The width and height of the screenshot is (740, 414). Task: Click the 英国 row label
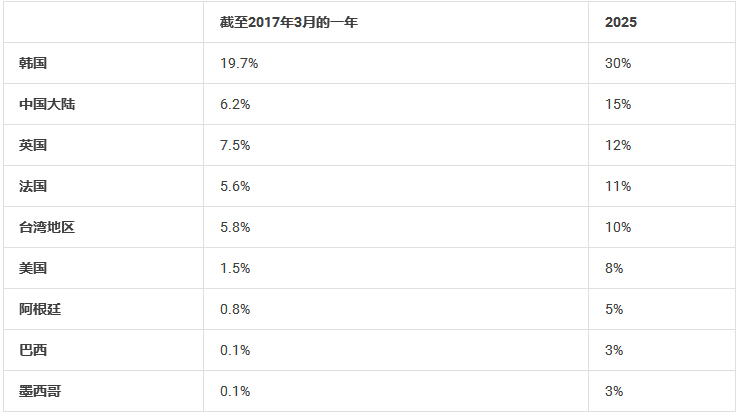tap(33, 145)
